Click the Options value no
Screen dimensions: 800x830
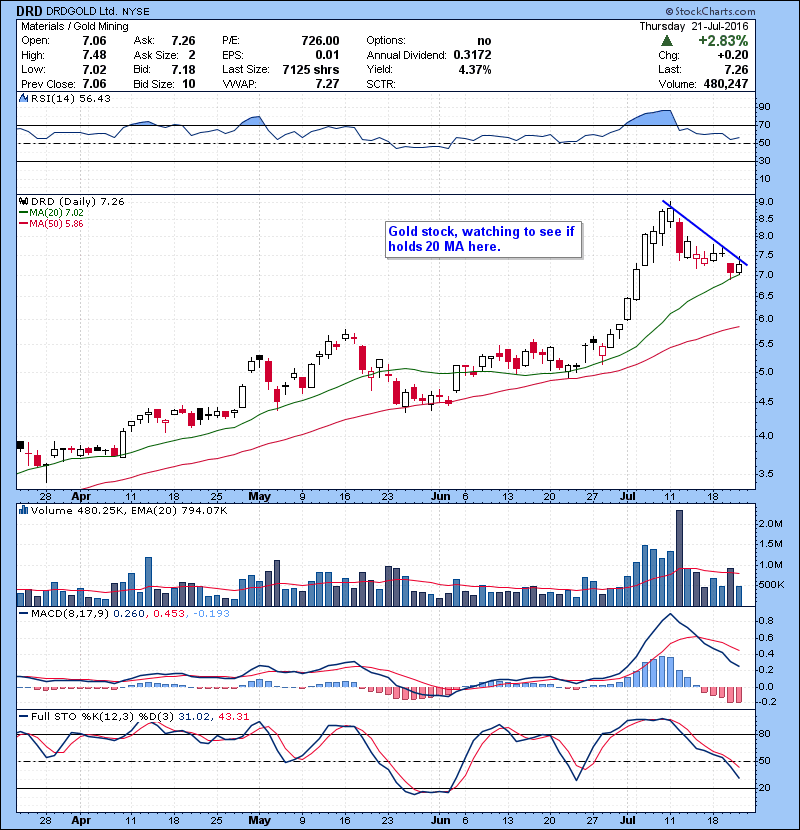tap(484, 41)
